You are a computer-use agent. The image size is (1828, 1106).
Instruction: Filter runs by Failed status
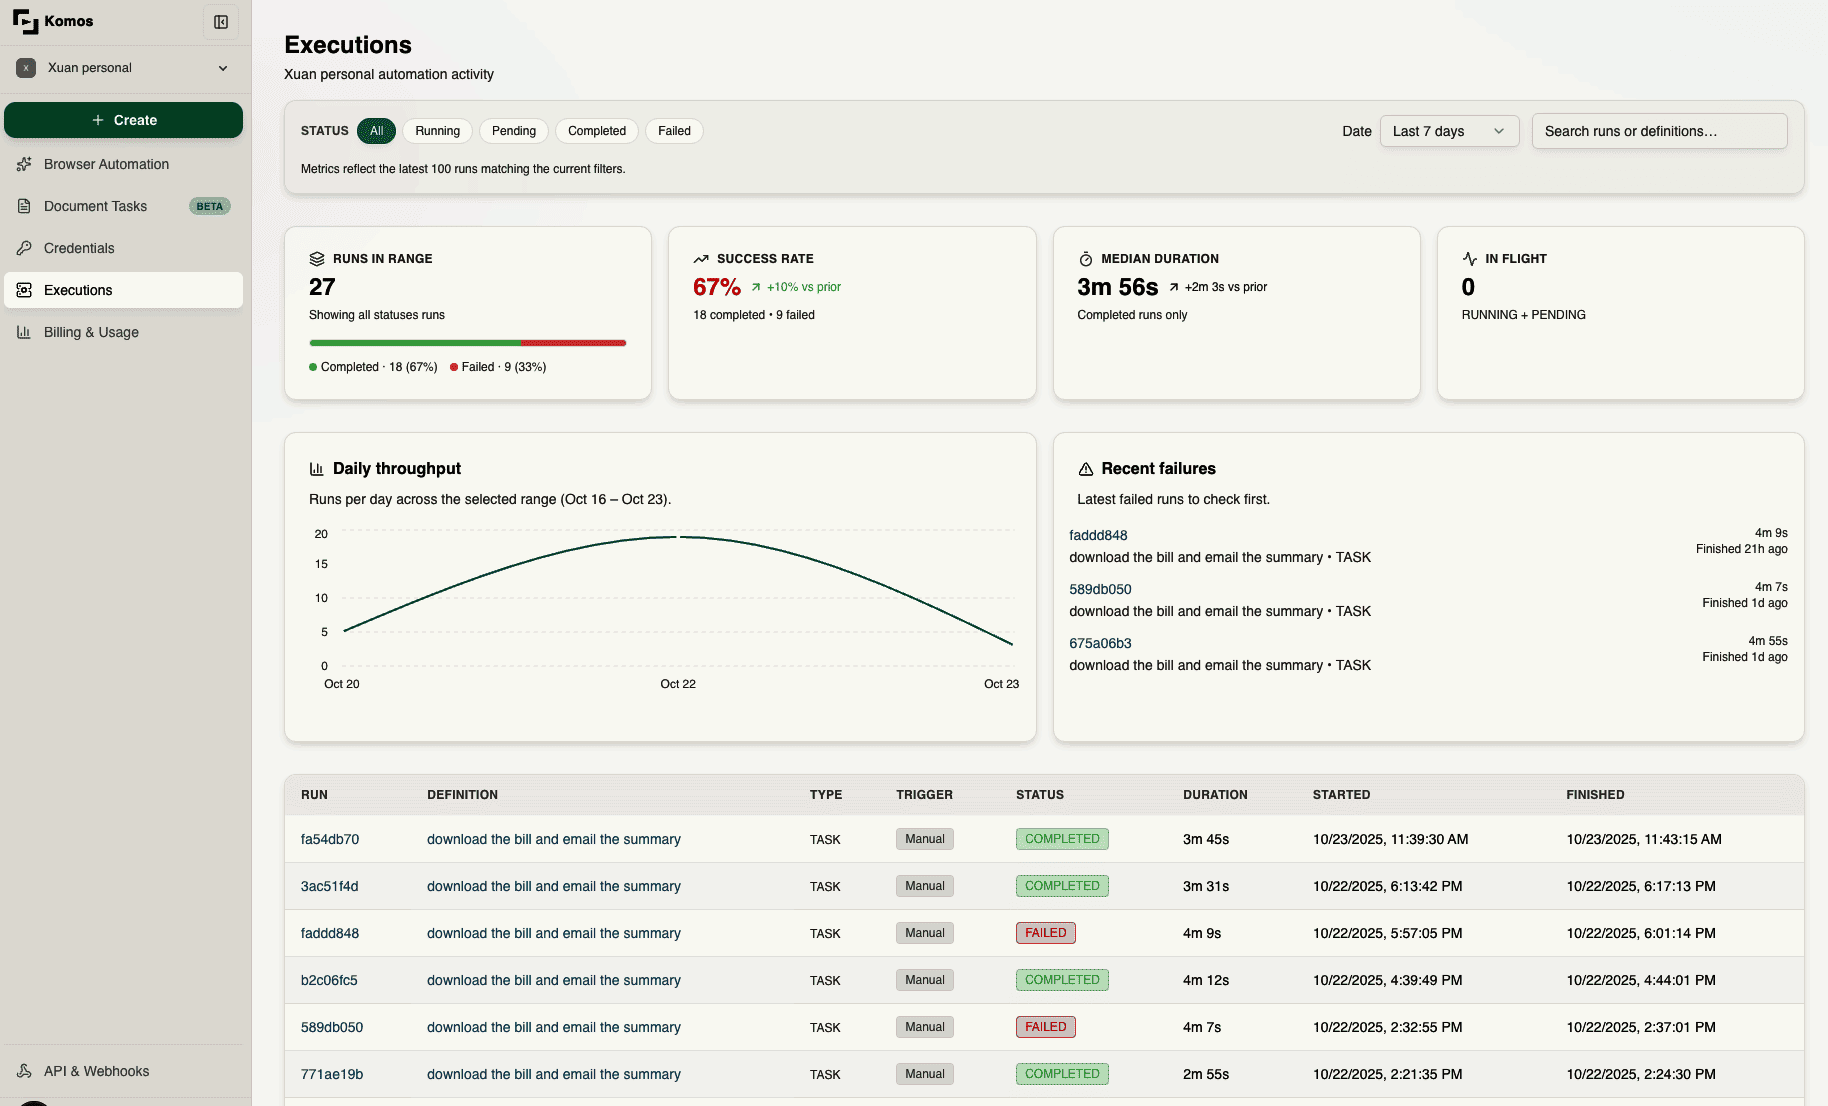click(674, 131)
